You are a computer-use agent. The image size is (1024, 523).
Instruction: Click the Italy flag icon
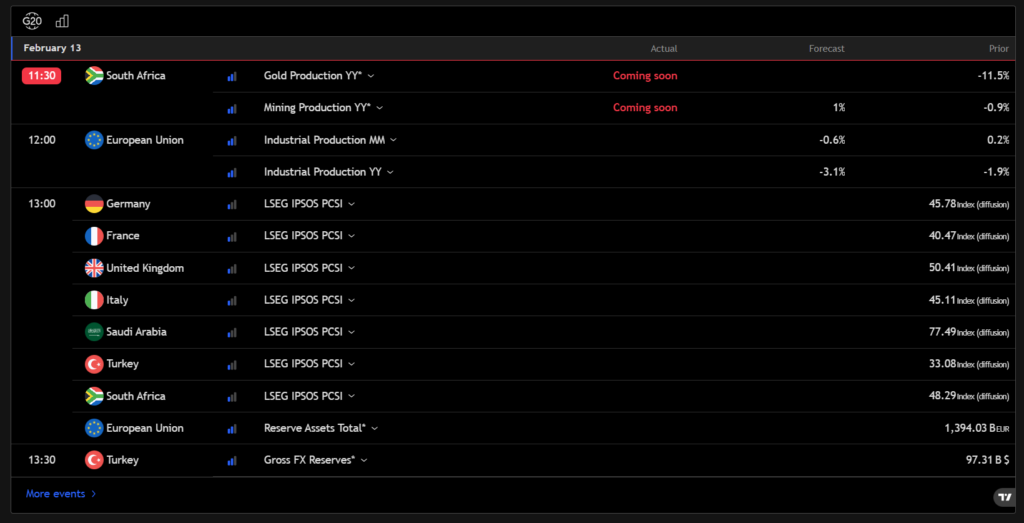[x=95, y=300]
